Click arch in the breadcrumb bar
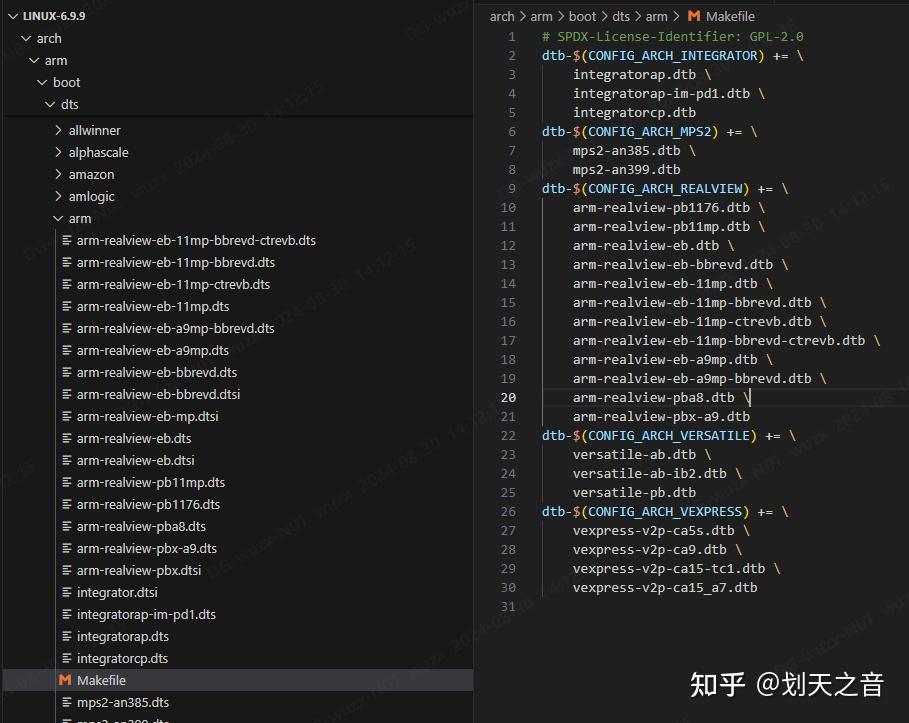This screenshot has height=723, width=909. coord(502,16)
